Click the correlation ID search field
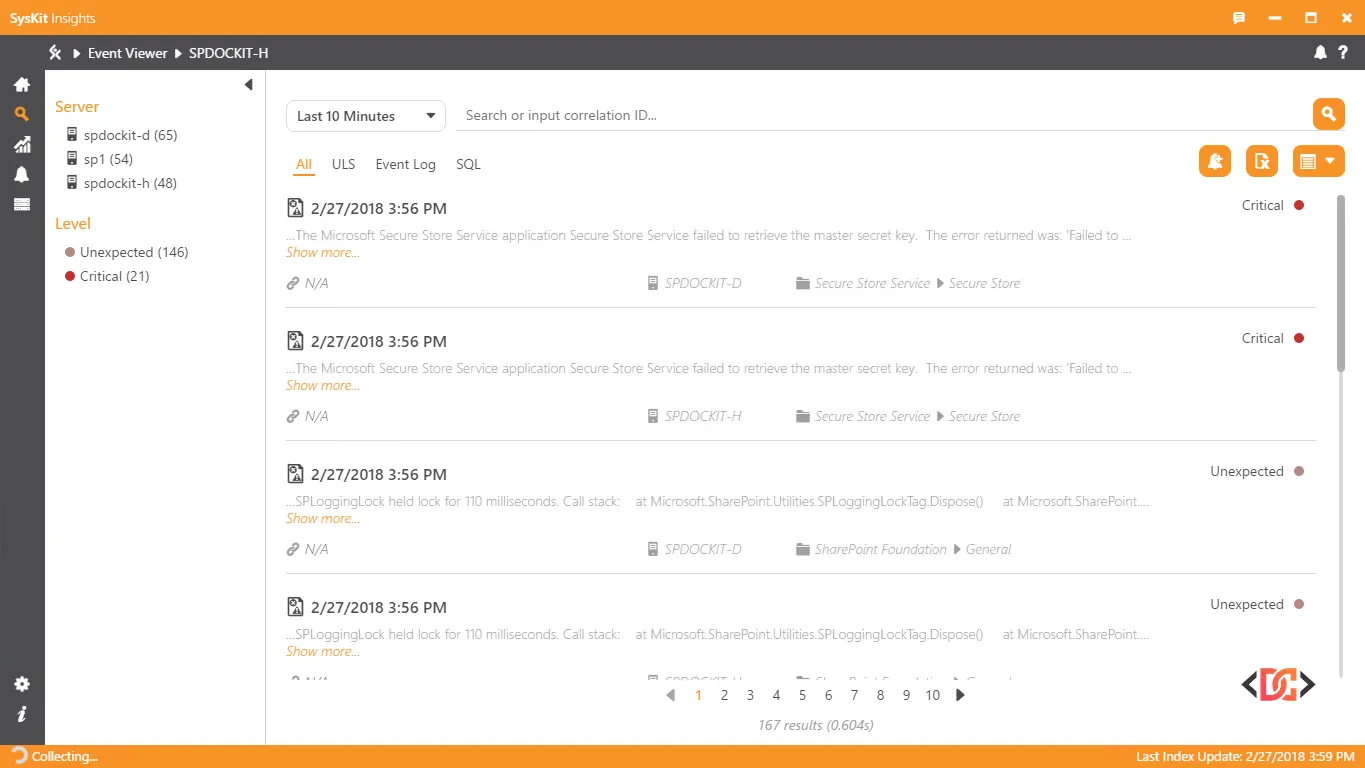The height and width of the screenshot is (768, 1365). (x=700, y=115)
